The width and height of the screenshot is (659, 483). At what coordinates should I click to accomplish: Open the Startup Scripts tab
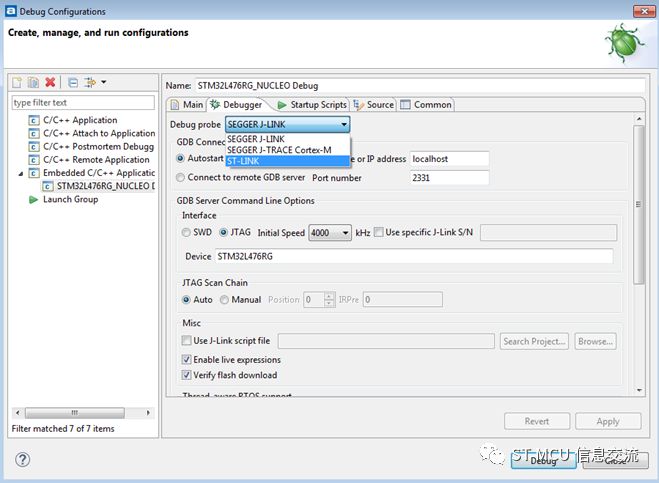pyautogui.click(x=312, y=105)
